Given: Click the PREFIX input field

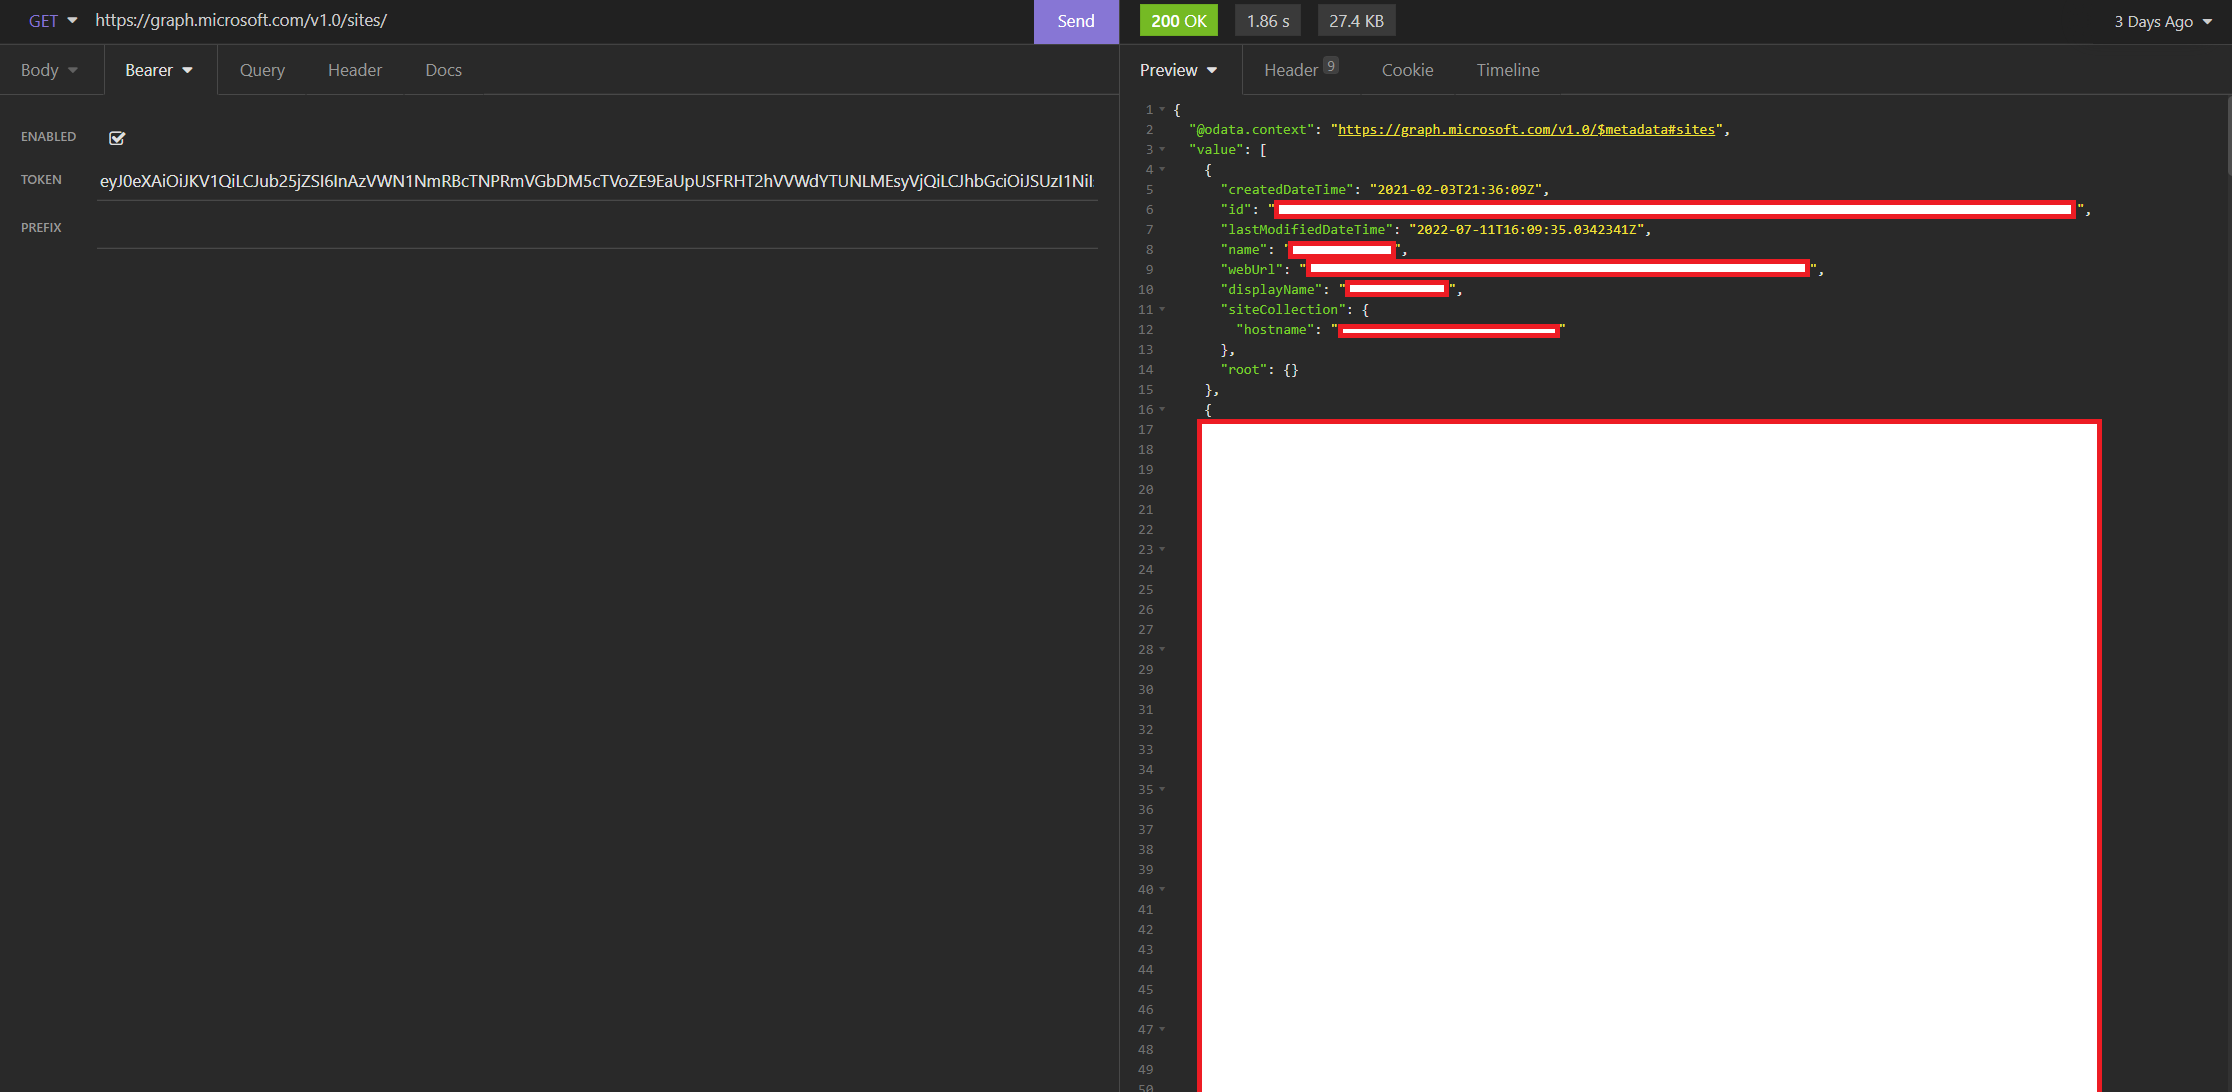Looking at the screenshot, I should pyautogui.click(x=596, y=229).
